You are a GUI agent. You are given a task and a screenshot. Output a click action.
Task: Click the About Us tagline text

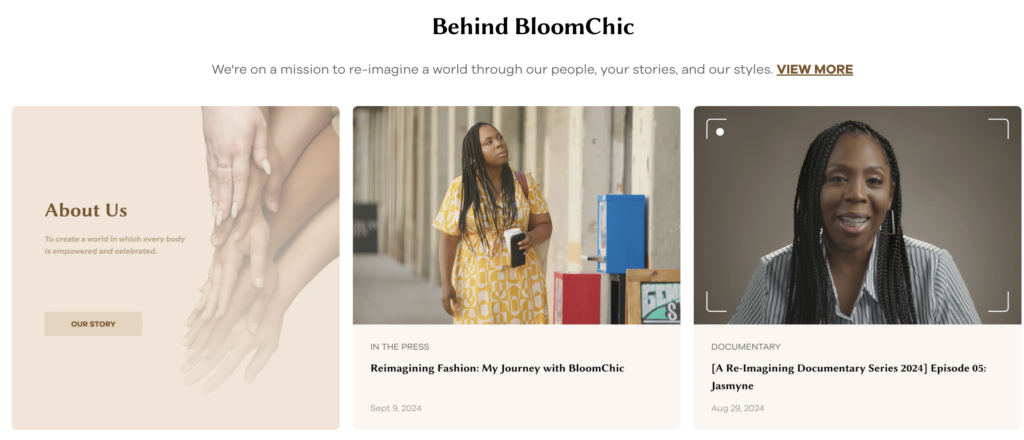coord(115,245)
